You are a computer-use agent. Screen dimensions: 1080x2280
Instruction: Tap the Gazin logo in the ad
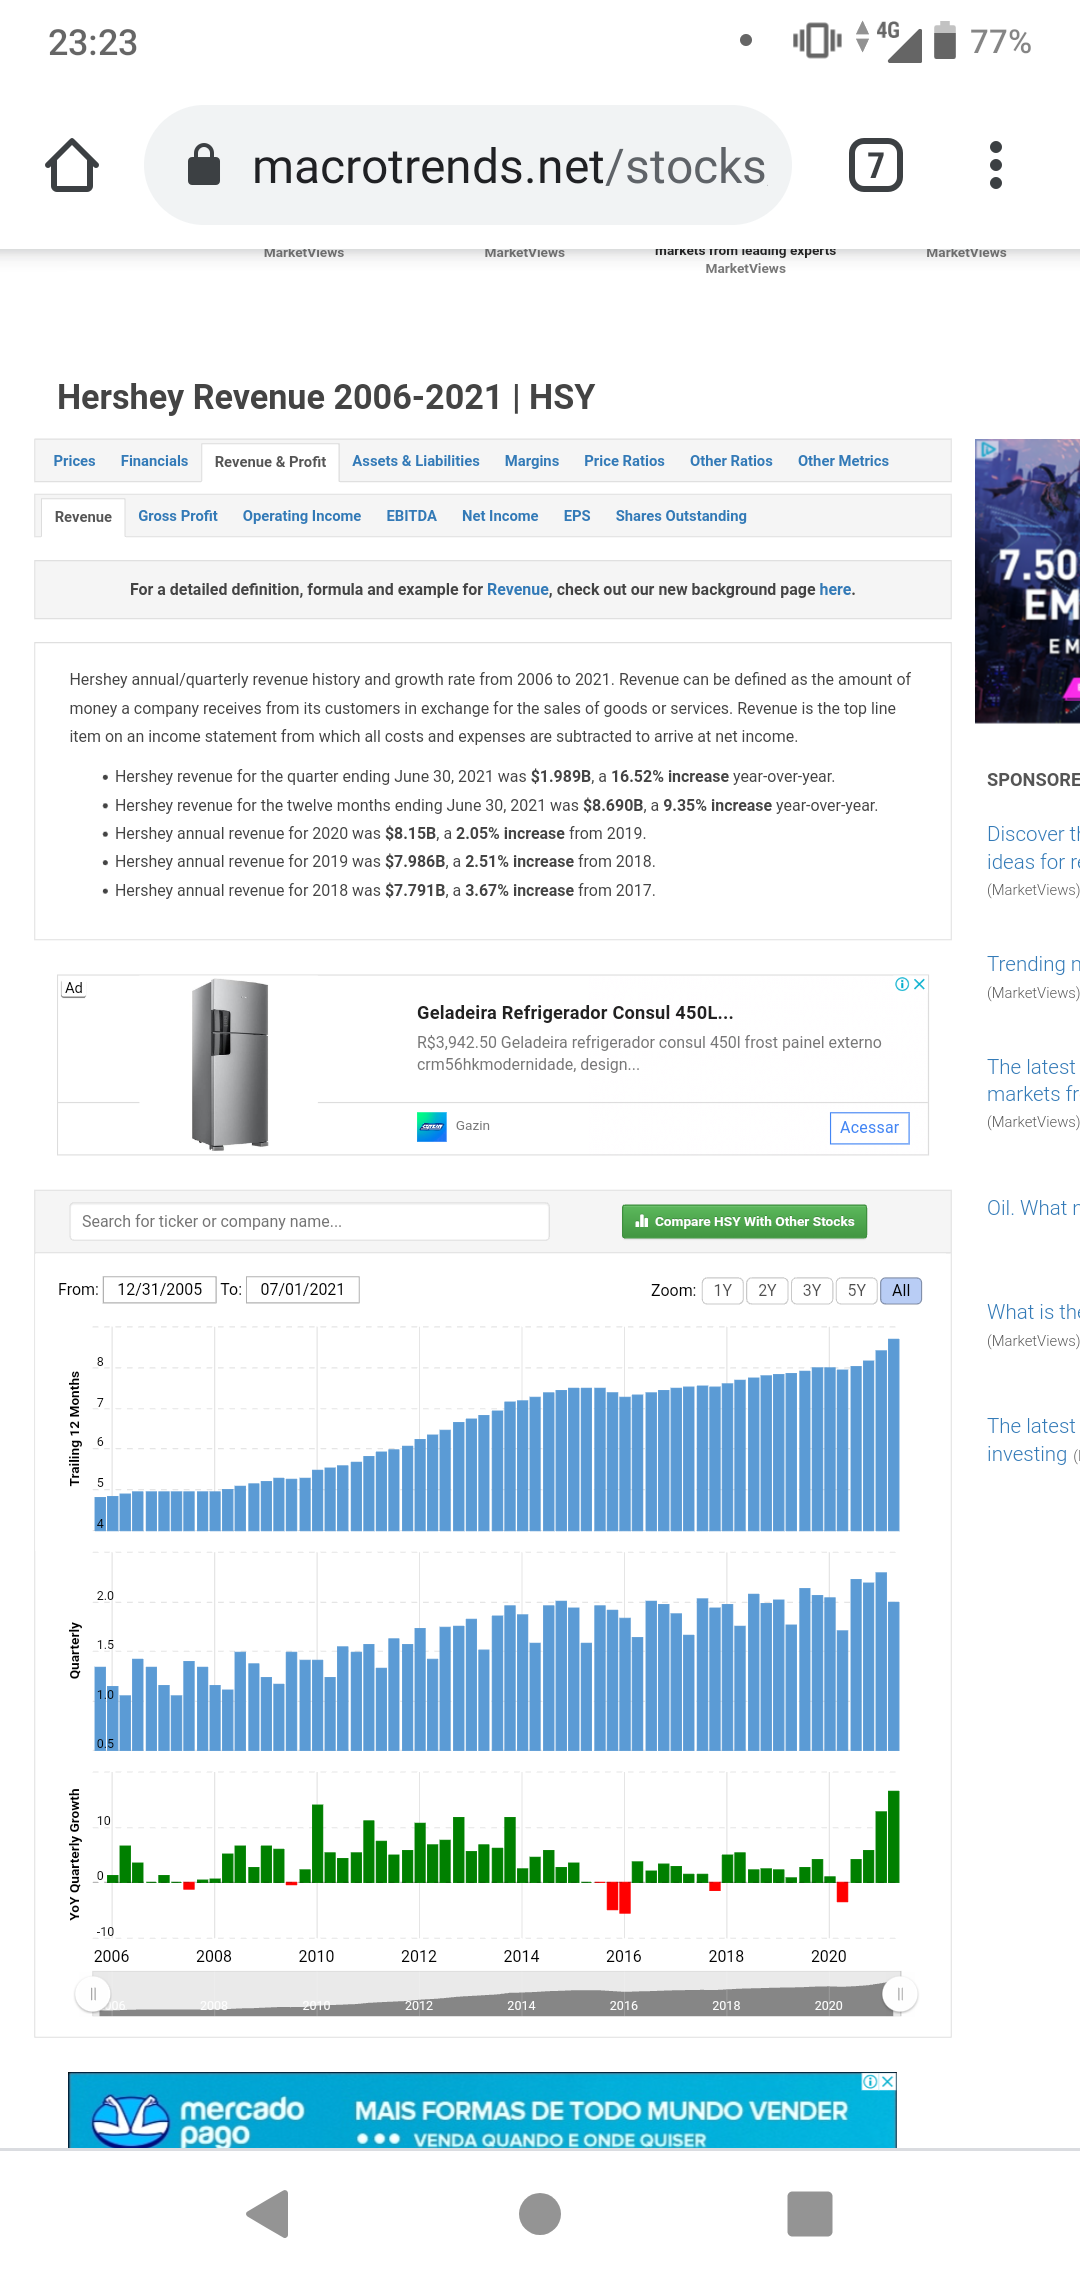[432, 1126]
